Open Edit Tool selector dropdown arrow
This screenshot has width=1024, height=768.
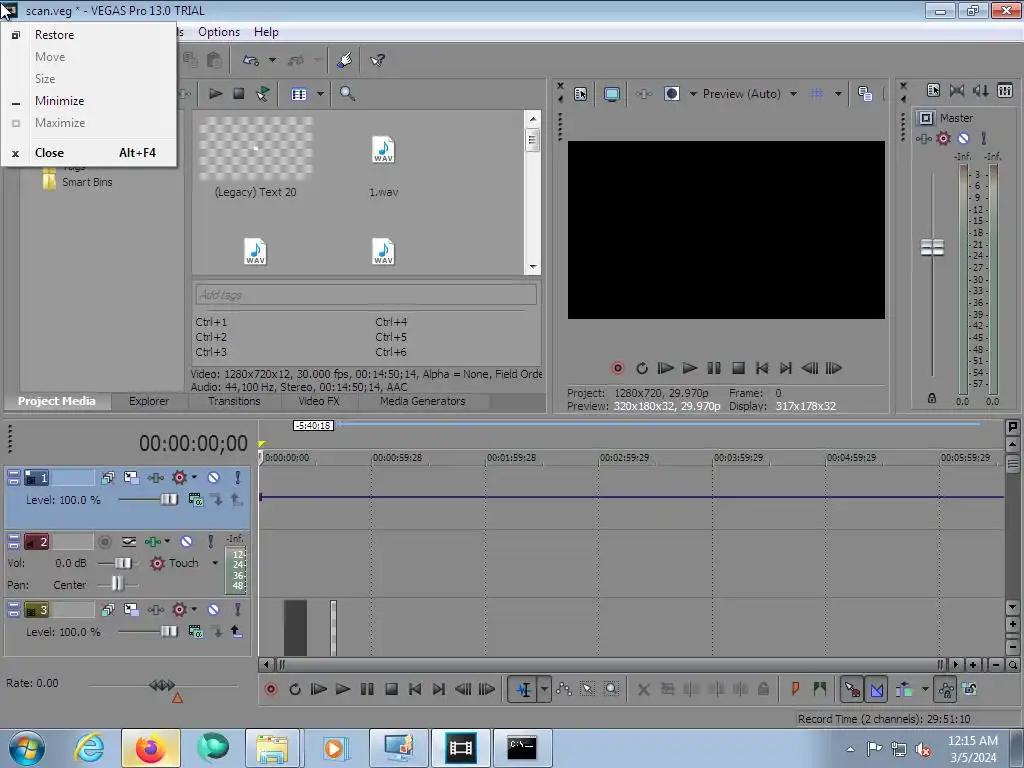point(544,689)
